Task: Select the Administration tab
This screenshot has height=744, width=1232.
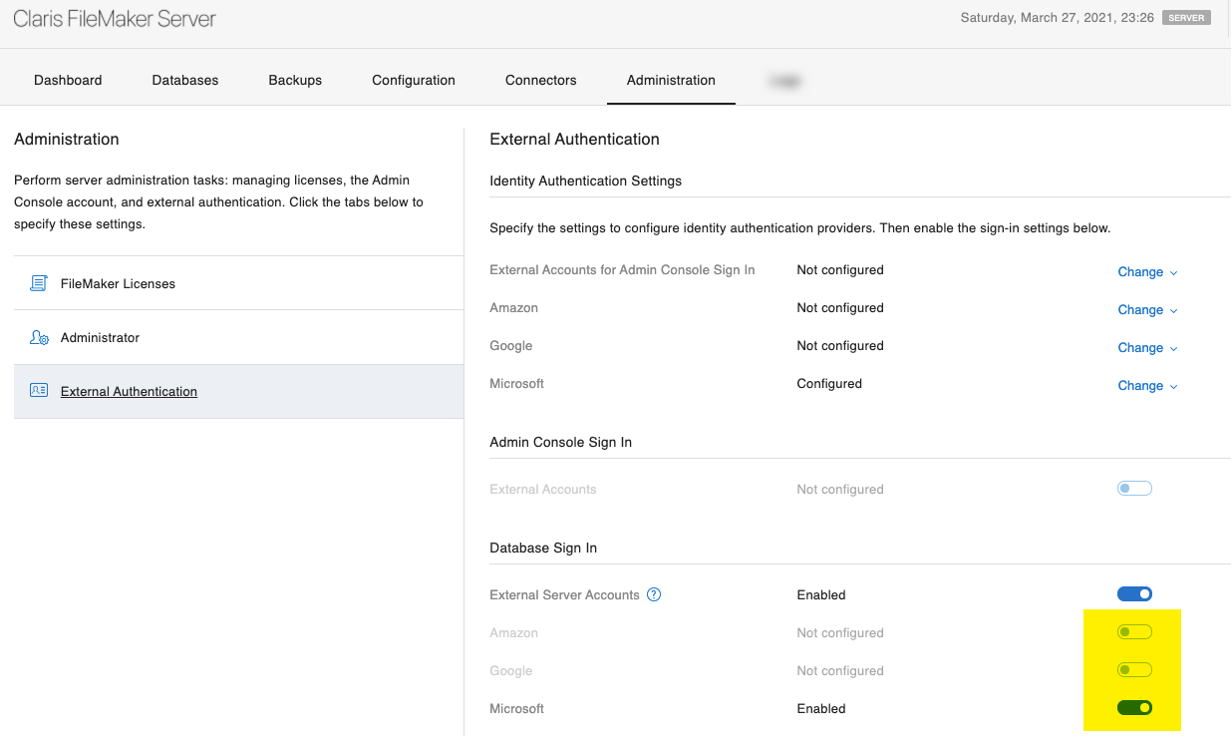Action: point(671,80)
